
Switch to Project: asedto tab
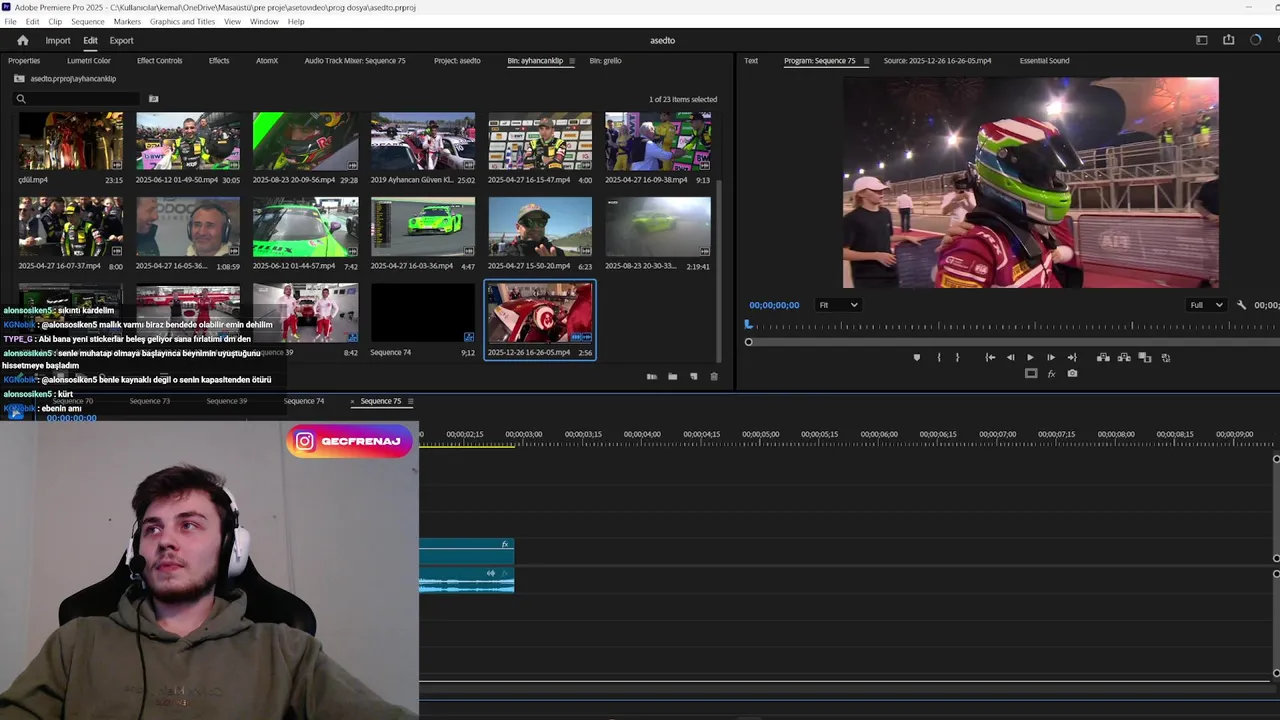coord(457,61)
